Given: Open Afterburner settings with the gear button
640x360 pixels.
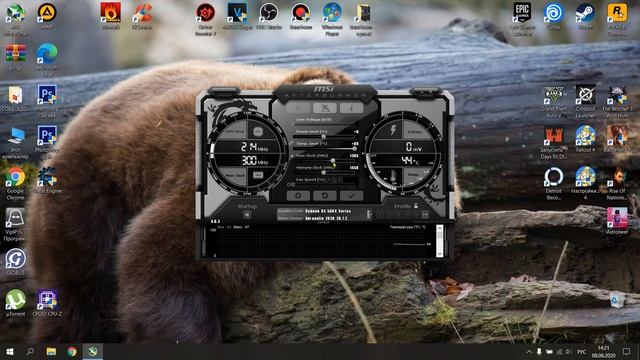Looking at the screenshot, I should pos(298,196).
